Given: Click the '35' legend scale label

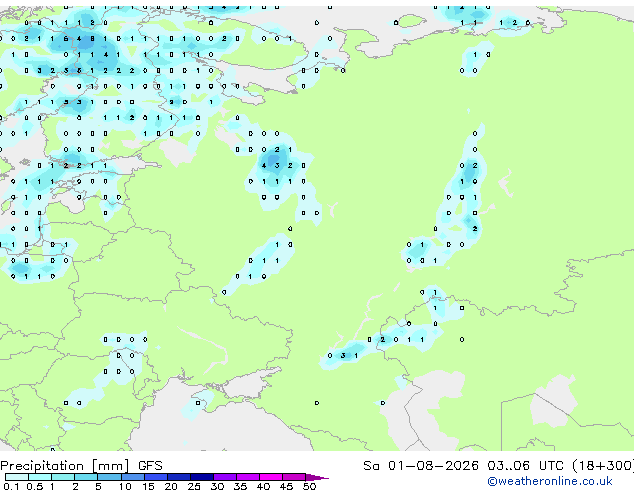Looking at the screenshot, I should click(240, 486).
